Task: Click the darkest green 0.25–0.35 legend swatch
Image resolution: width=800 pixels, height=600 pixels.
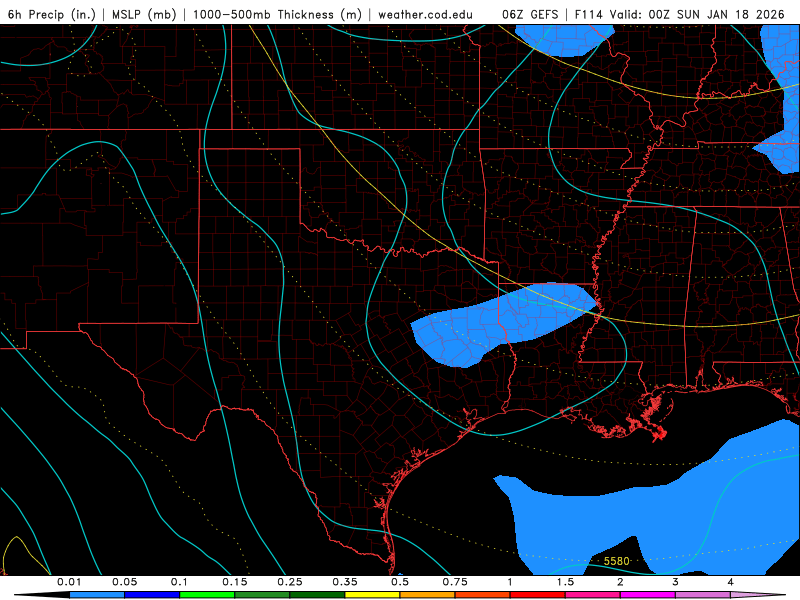Action: click(317, 595)
